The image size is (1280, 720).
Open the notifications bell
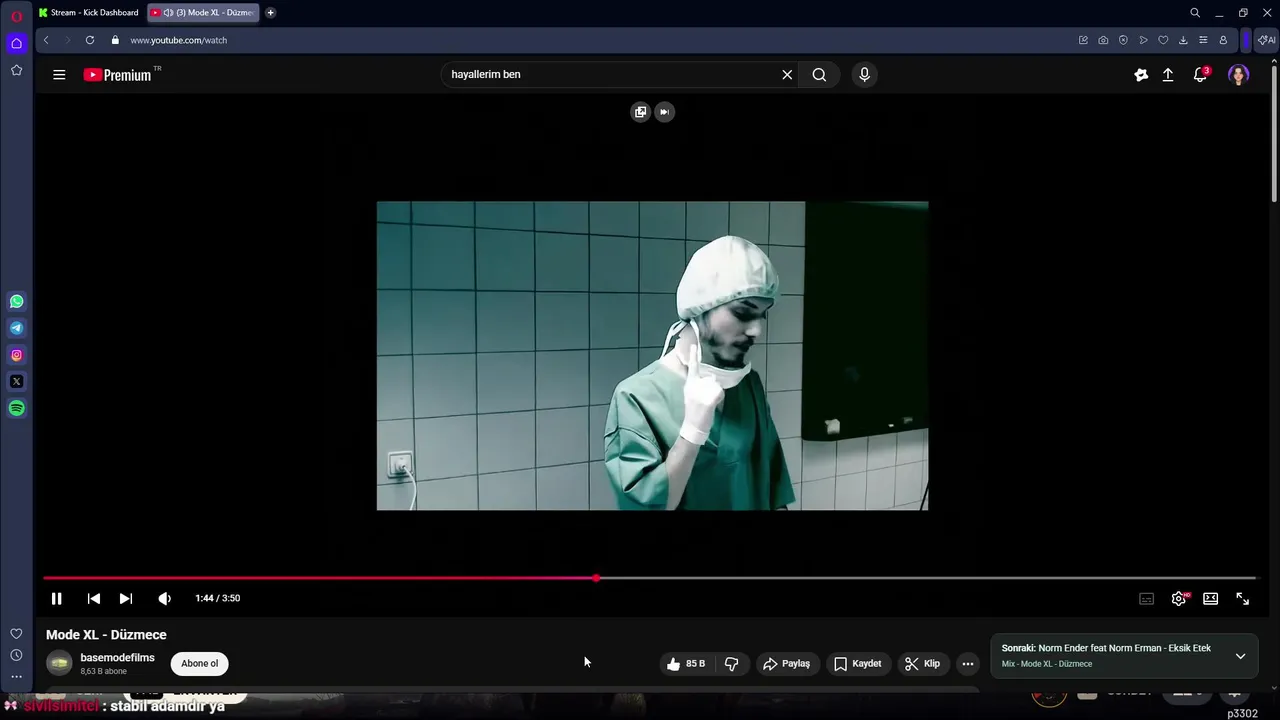(x=1201, y=74)
